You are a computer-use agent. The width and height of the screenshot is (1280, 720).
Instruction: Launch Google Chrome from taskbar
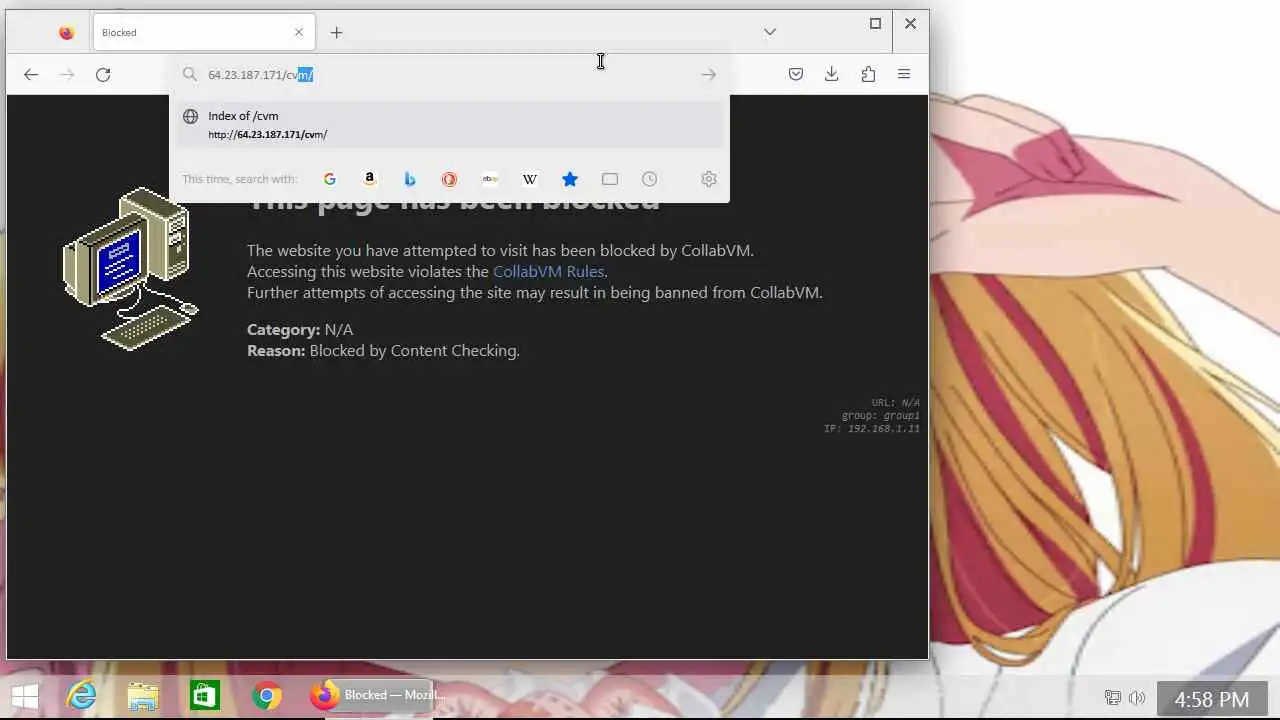point(266,696)
